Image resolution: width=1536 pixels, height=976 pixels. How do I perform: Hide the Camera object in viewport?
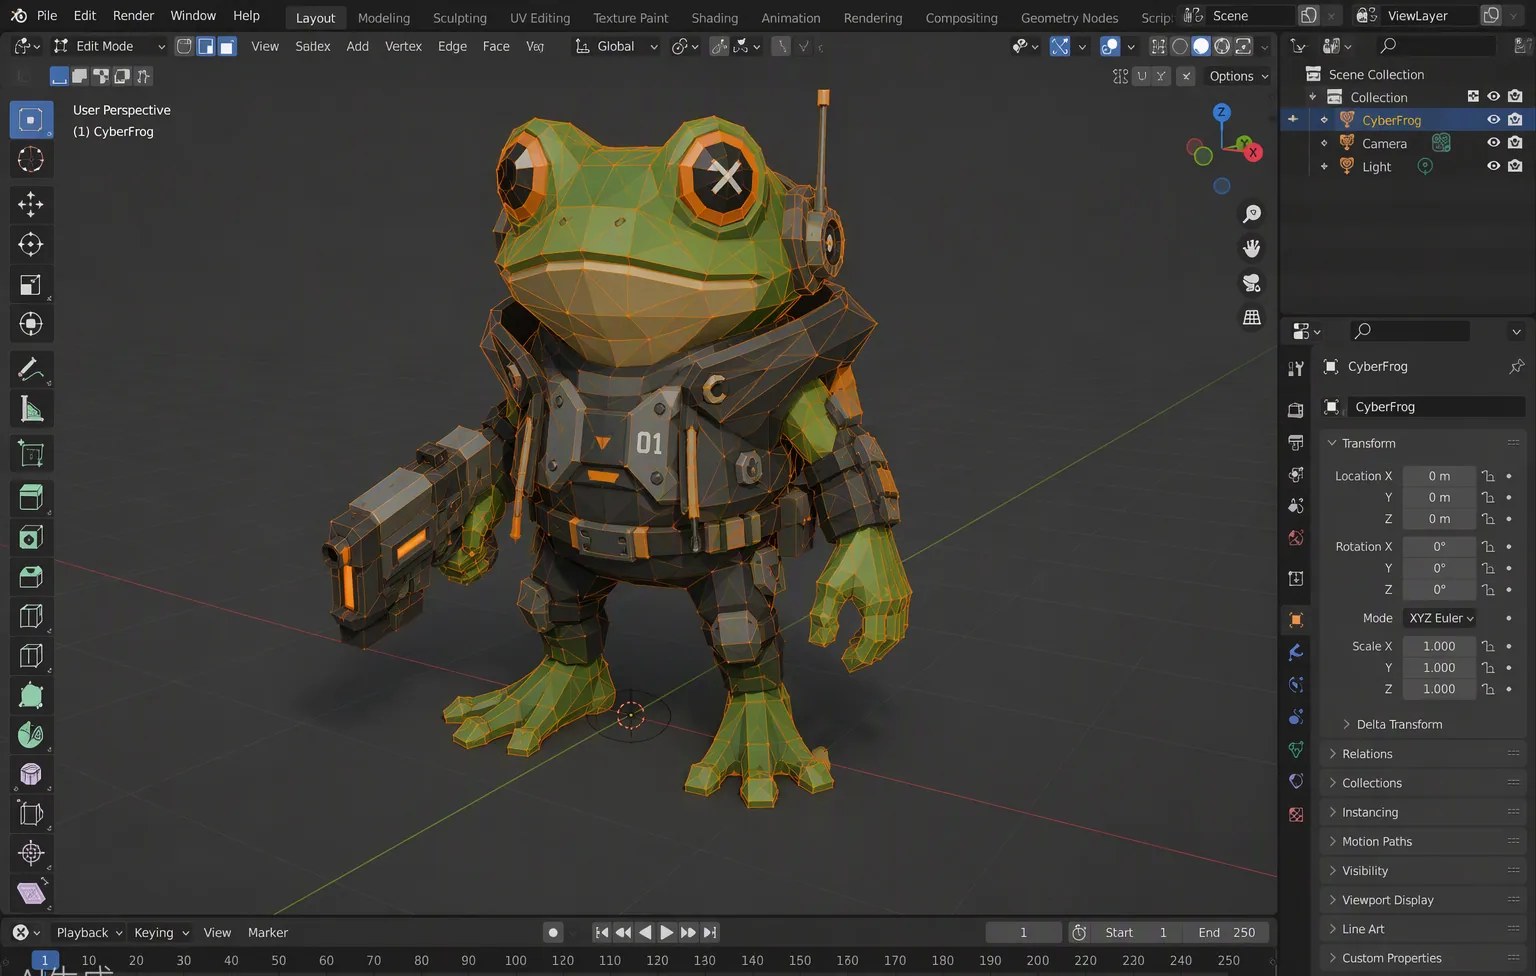coord(1493,143)
